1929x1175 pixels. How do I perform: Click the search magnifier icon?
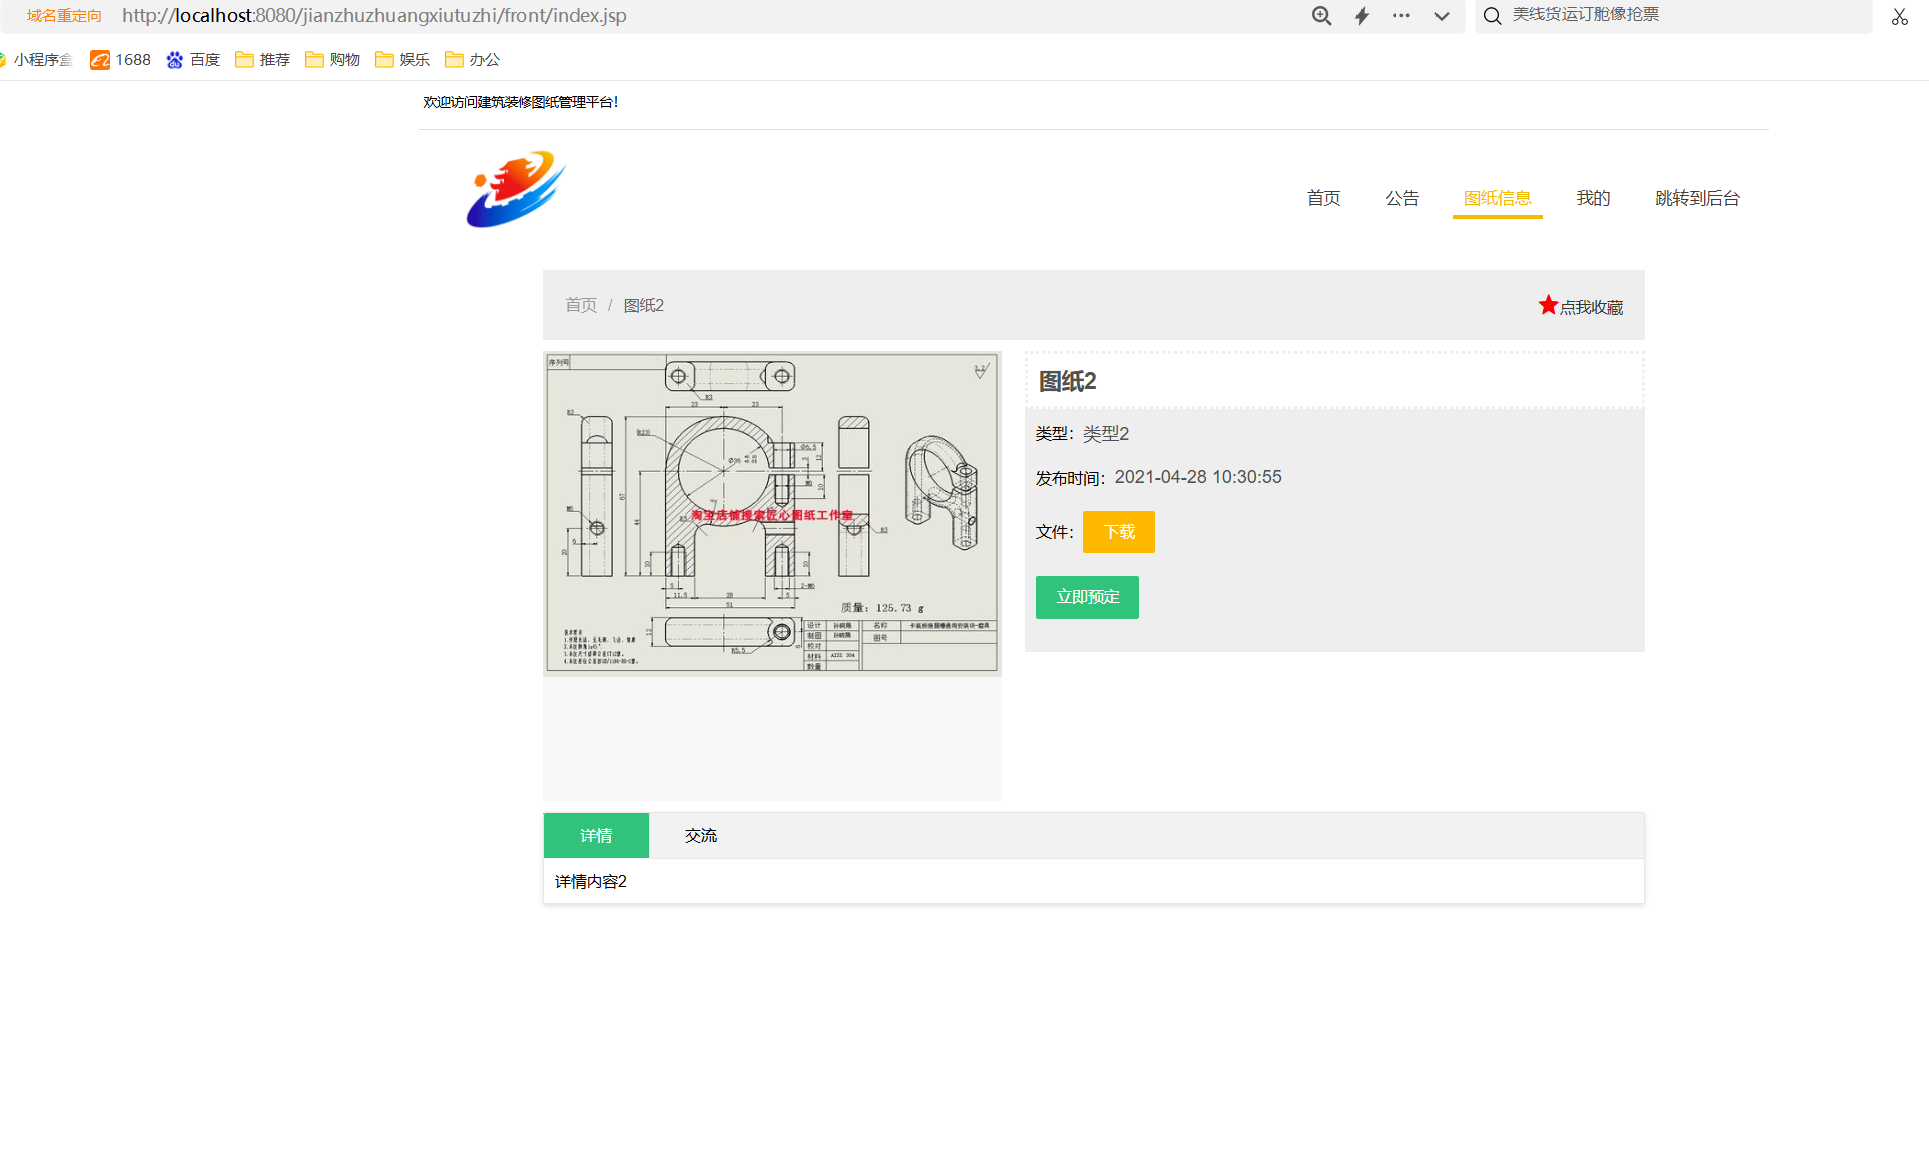(1492, 16)
